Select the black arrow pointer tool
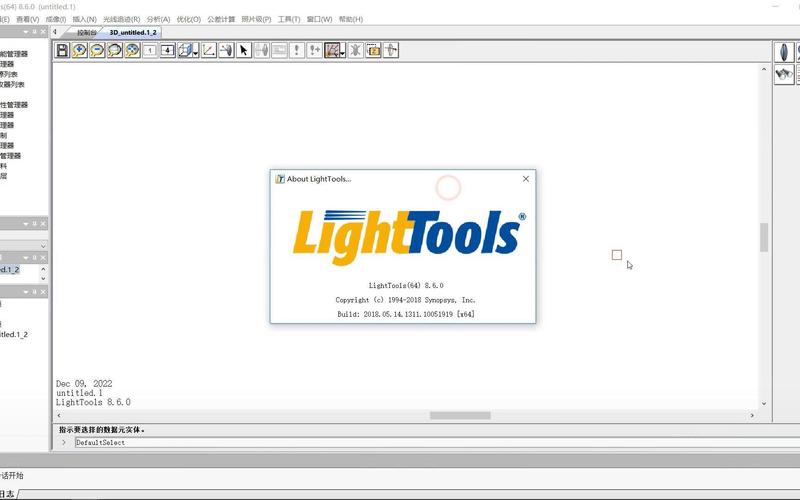This screenshot has width=800, height=500. pos(244,50)
